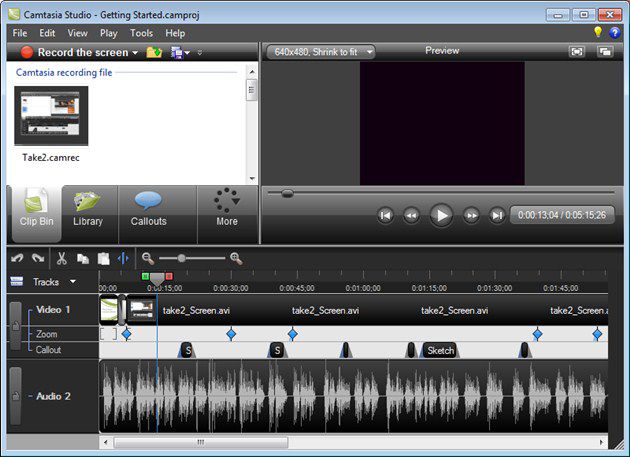The width and height of the screenshot is (630, 457).
Task: Click the blue help question mark icon
Action: click(615, 33)
